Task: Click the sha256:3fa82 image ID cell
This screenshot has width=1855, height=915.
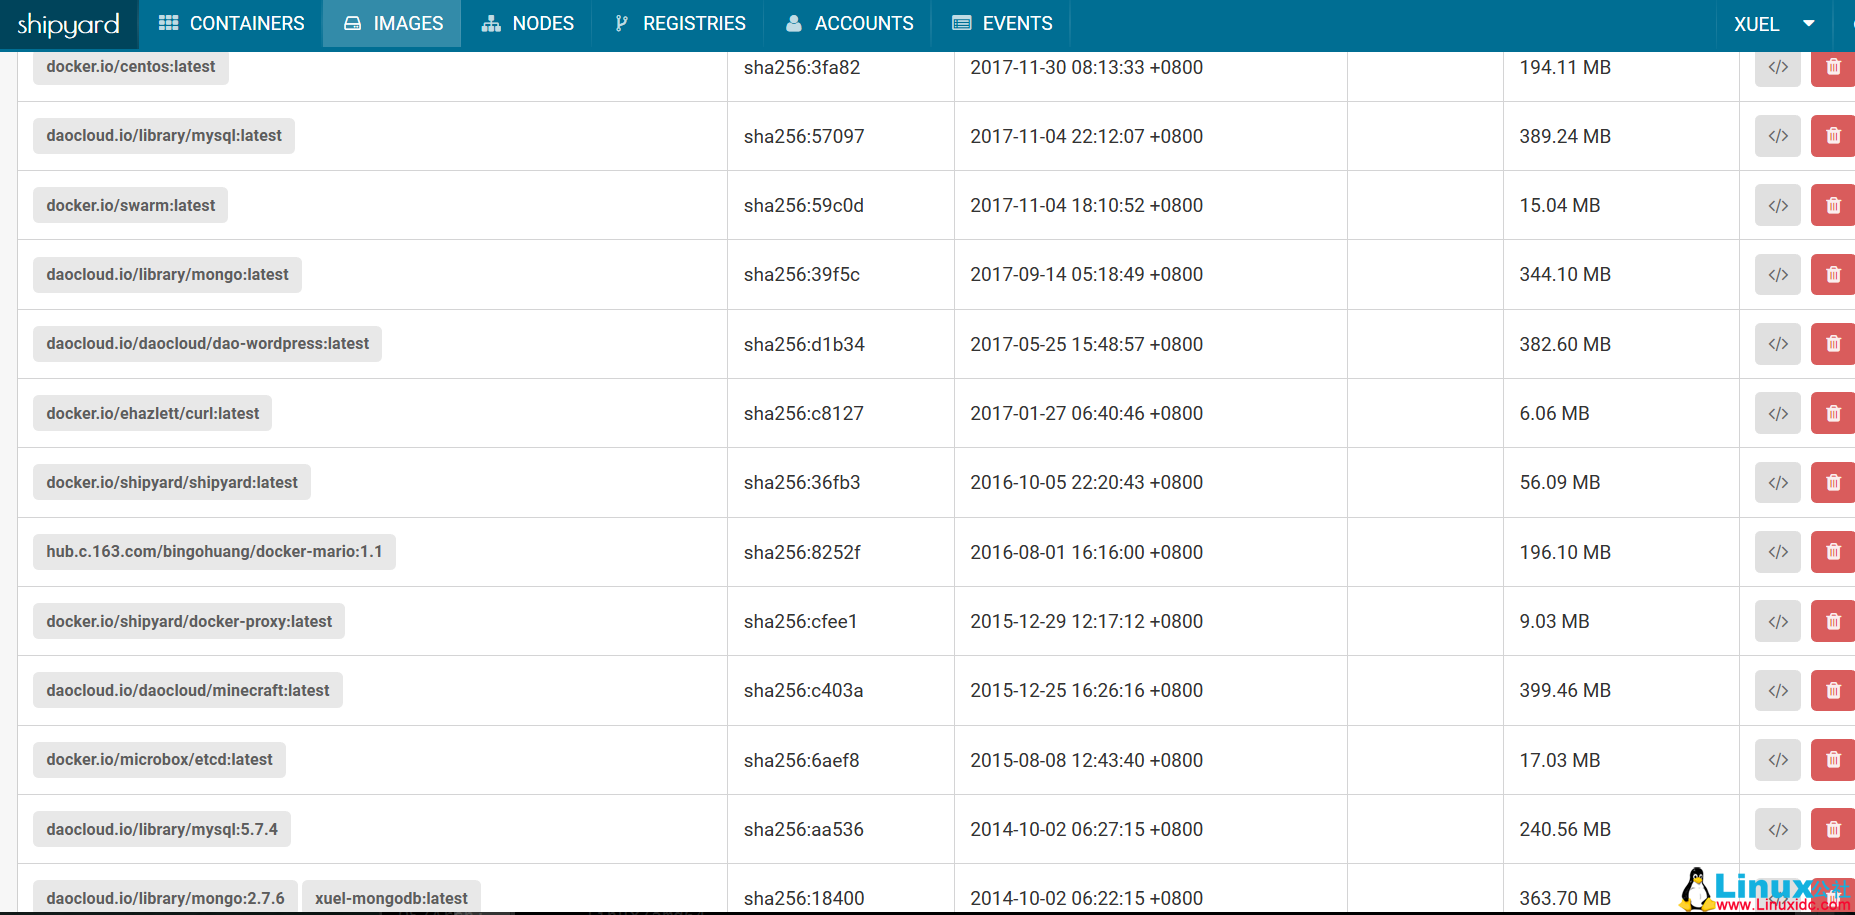Action: (803, 67)
